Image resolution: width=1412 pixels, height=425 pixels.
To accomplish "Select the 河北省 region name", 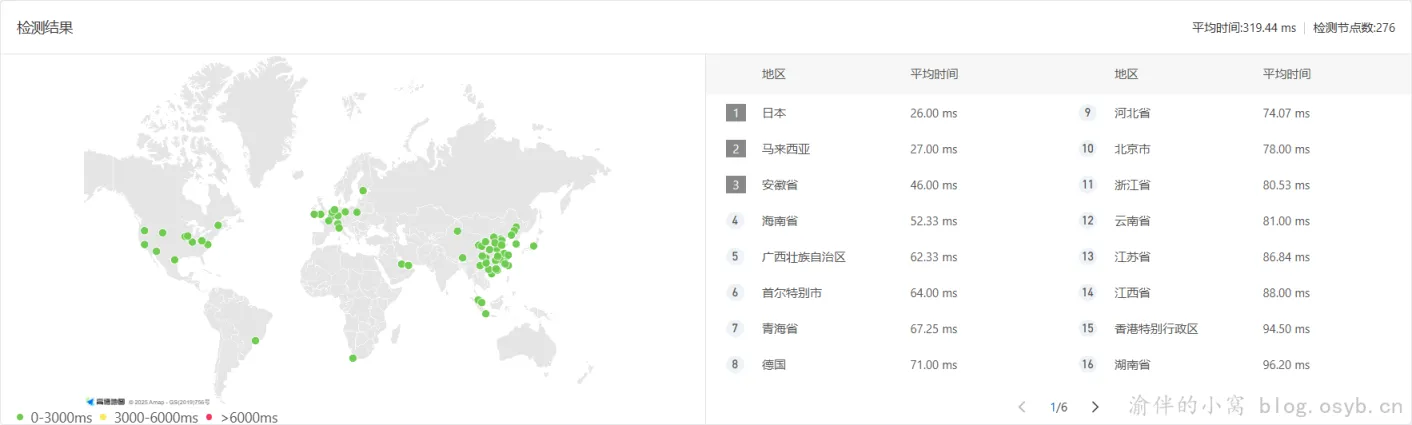I will [x=1132, y=113].
